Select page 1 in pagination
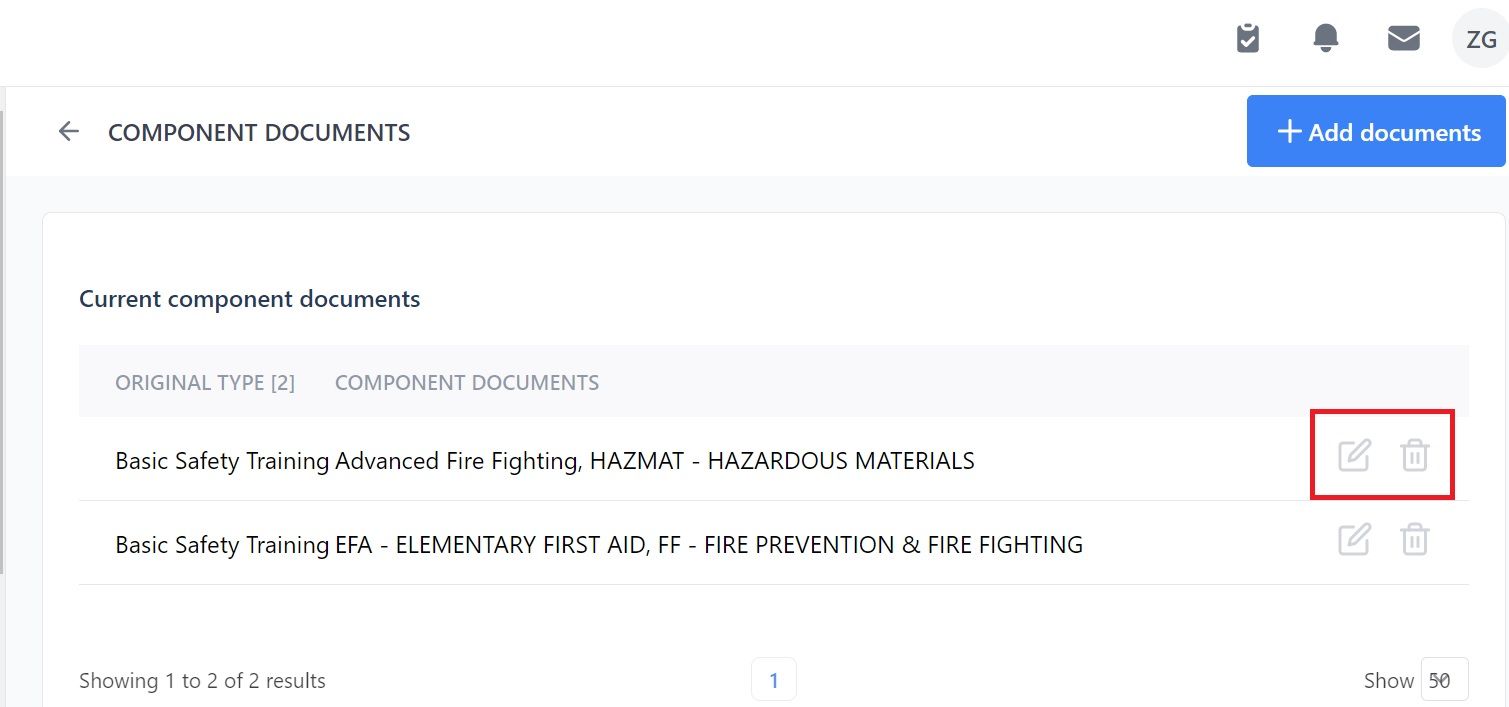The width and height of the screenshot is (1509, 707). [x=774, y=680]
